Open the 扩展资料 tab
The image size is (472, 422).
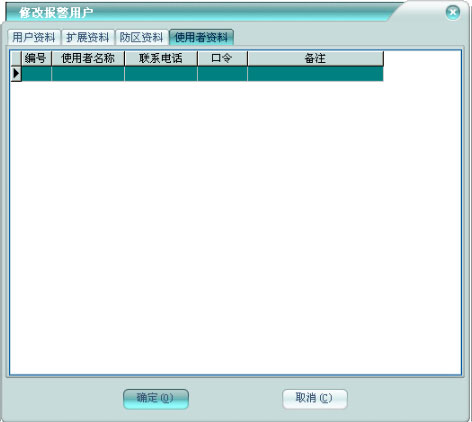pos(88,37)
